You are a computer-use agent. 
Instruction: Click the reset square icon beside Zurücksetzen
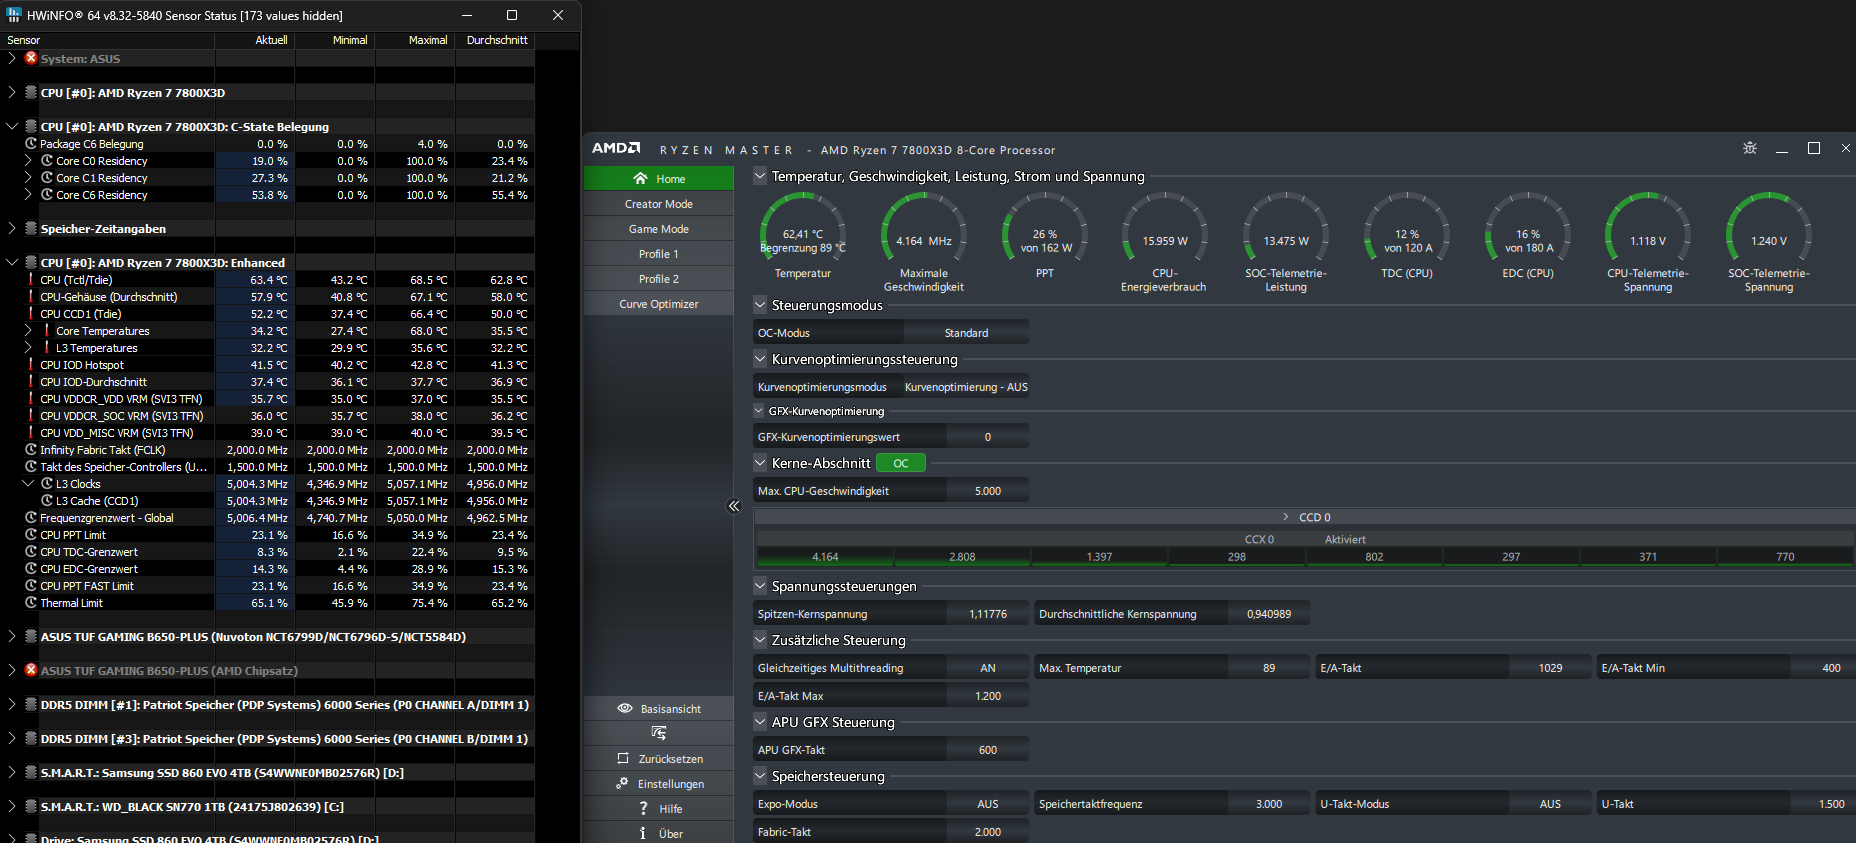(623, 758)
